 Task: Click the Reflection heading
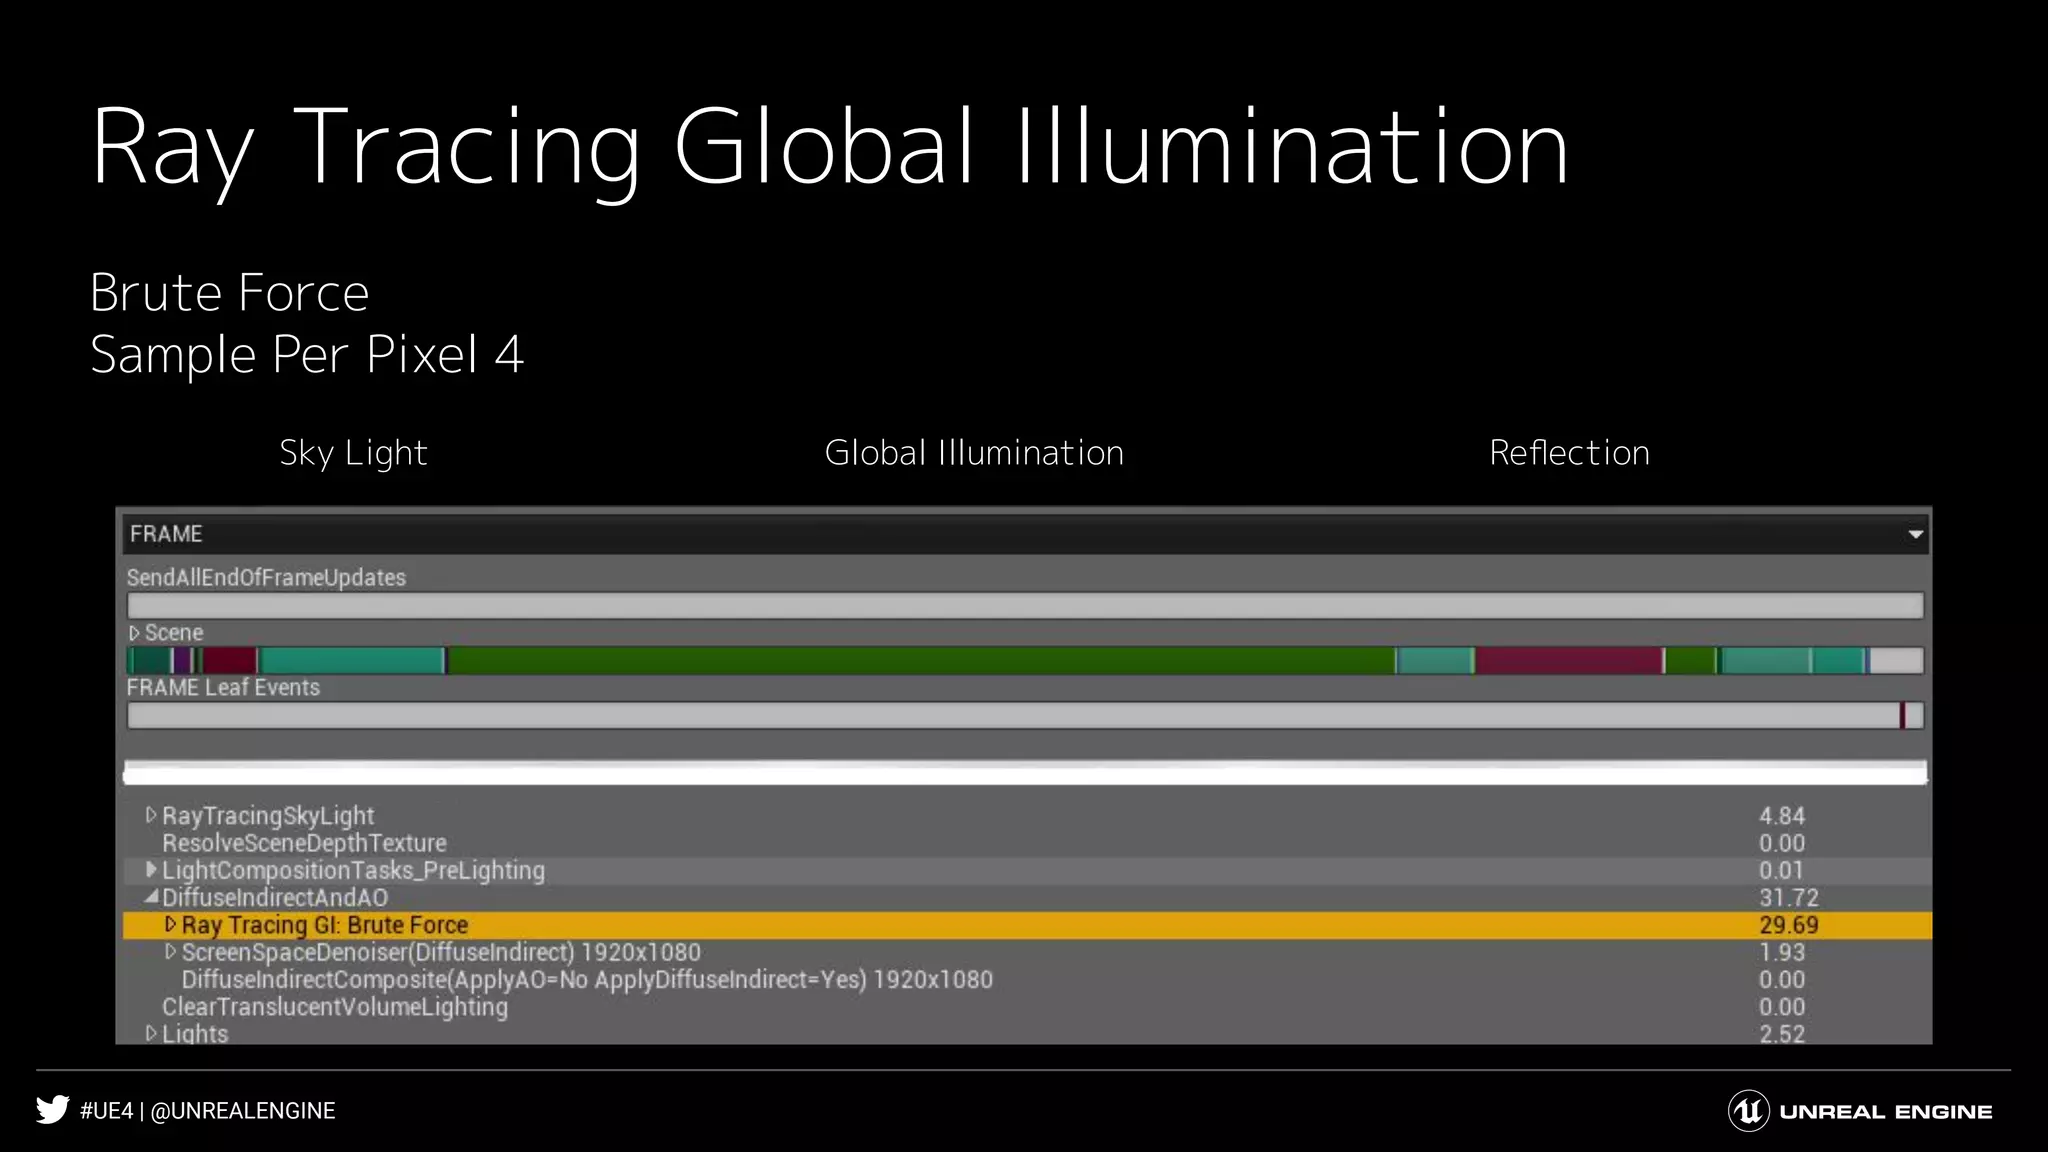1569,453
